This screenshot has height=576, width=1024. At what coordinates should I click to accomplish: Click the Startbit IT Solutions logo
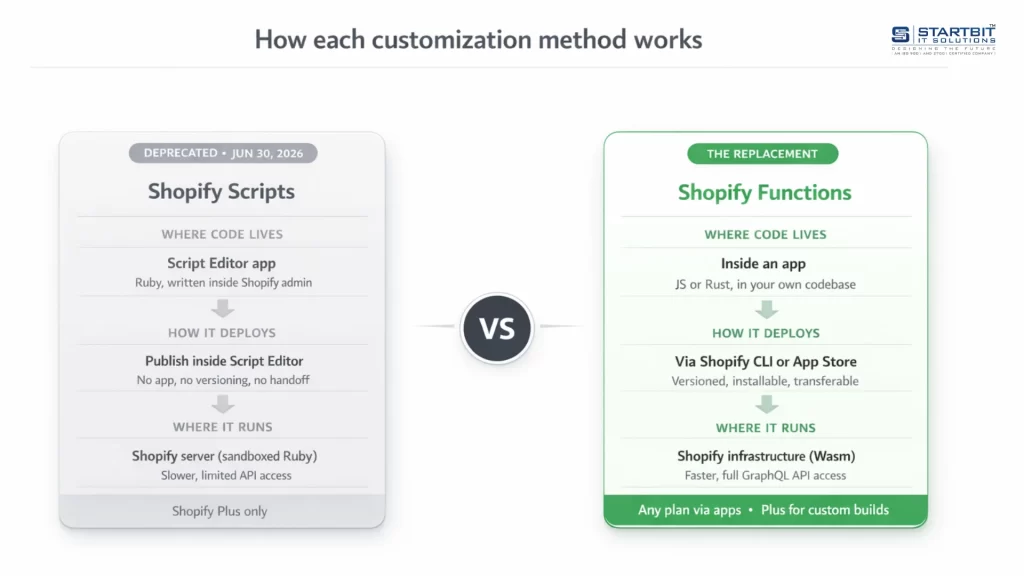pos(942,39)
